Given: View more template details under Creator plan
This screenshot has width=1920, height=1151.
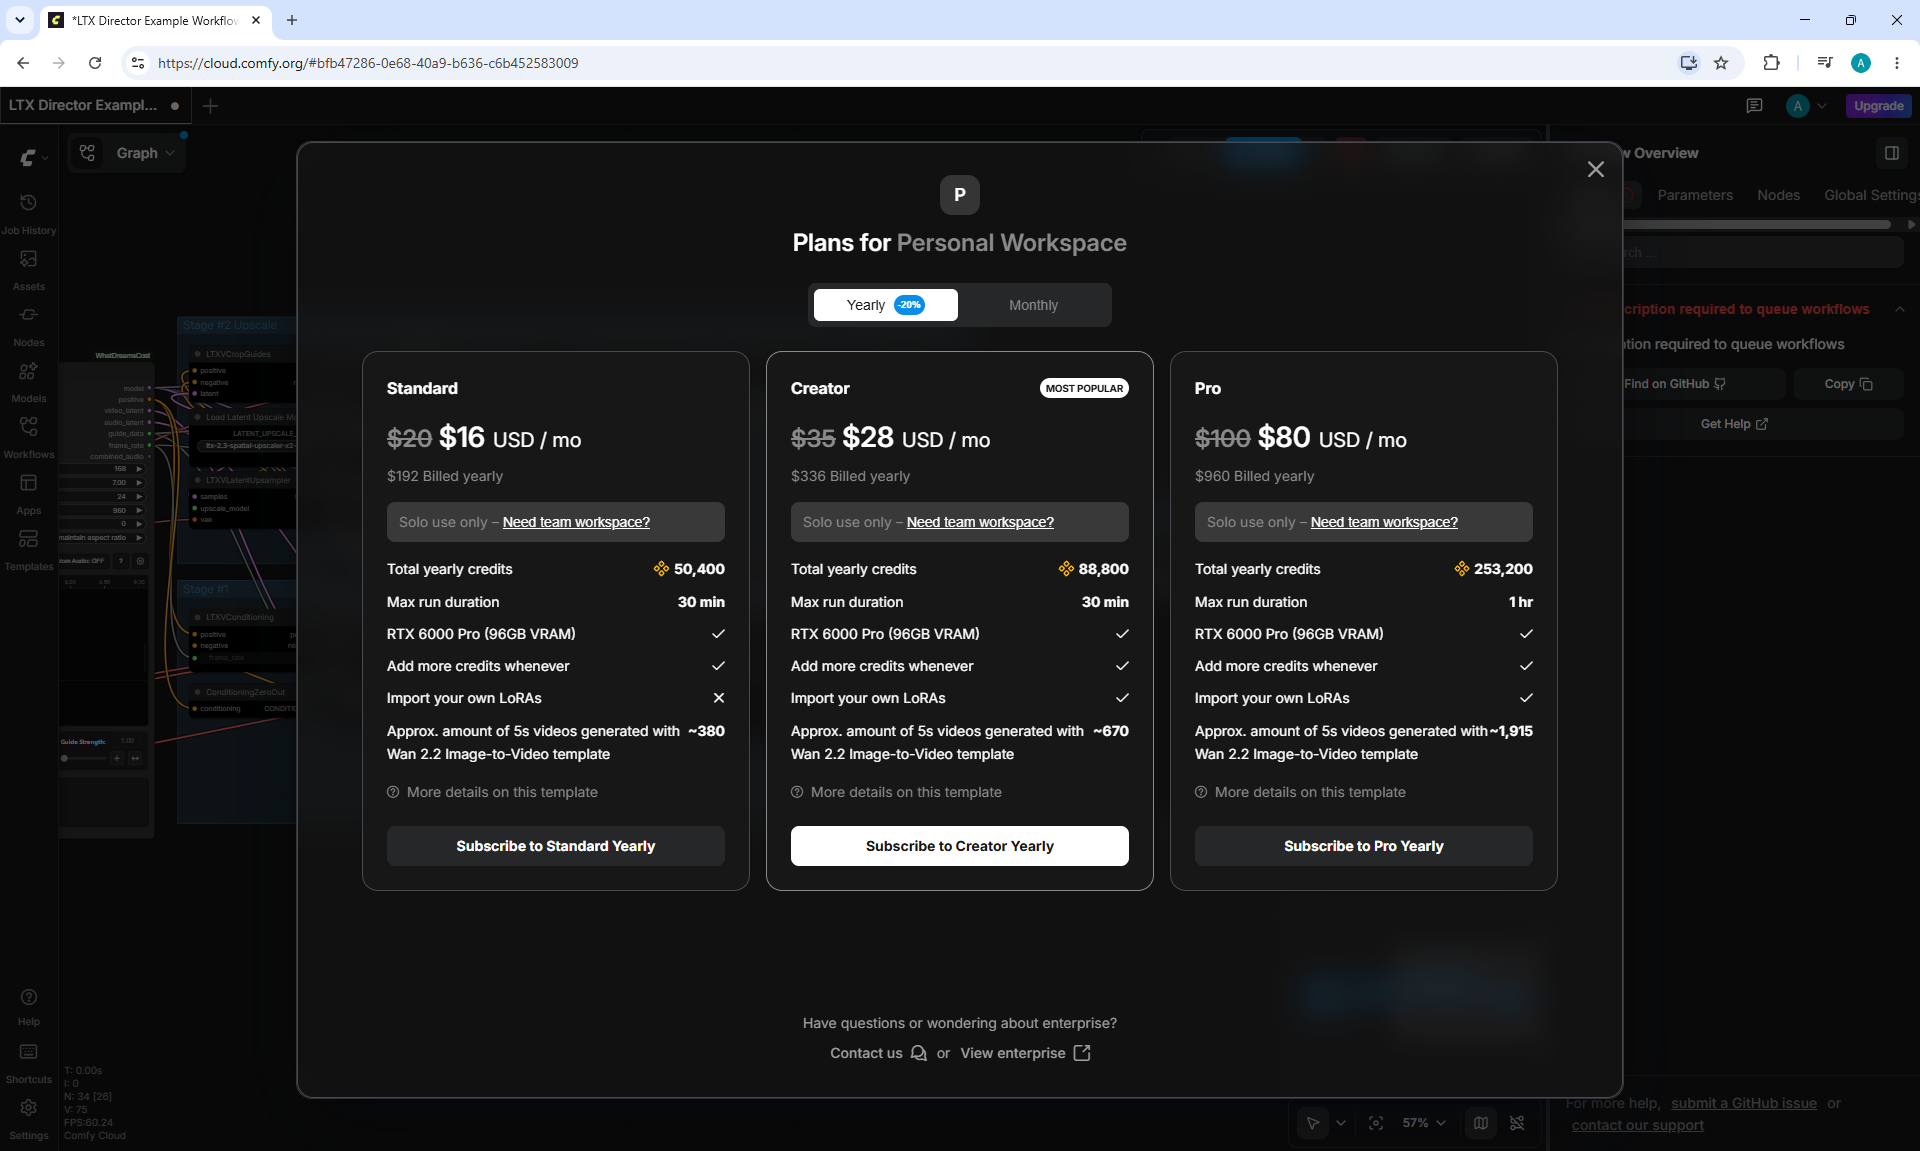Looking at the screenshot, I should (897, 792).
